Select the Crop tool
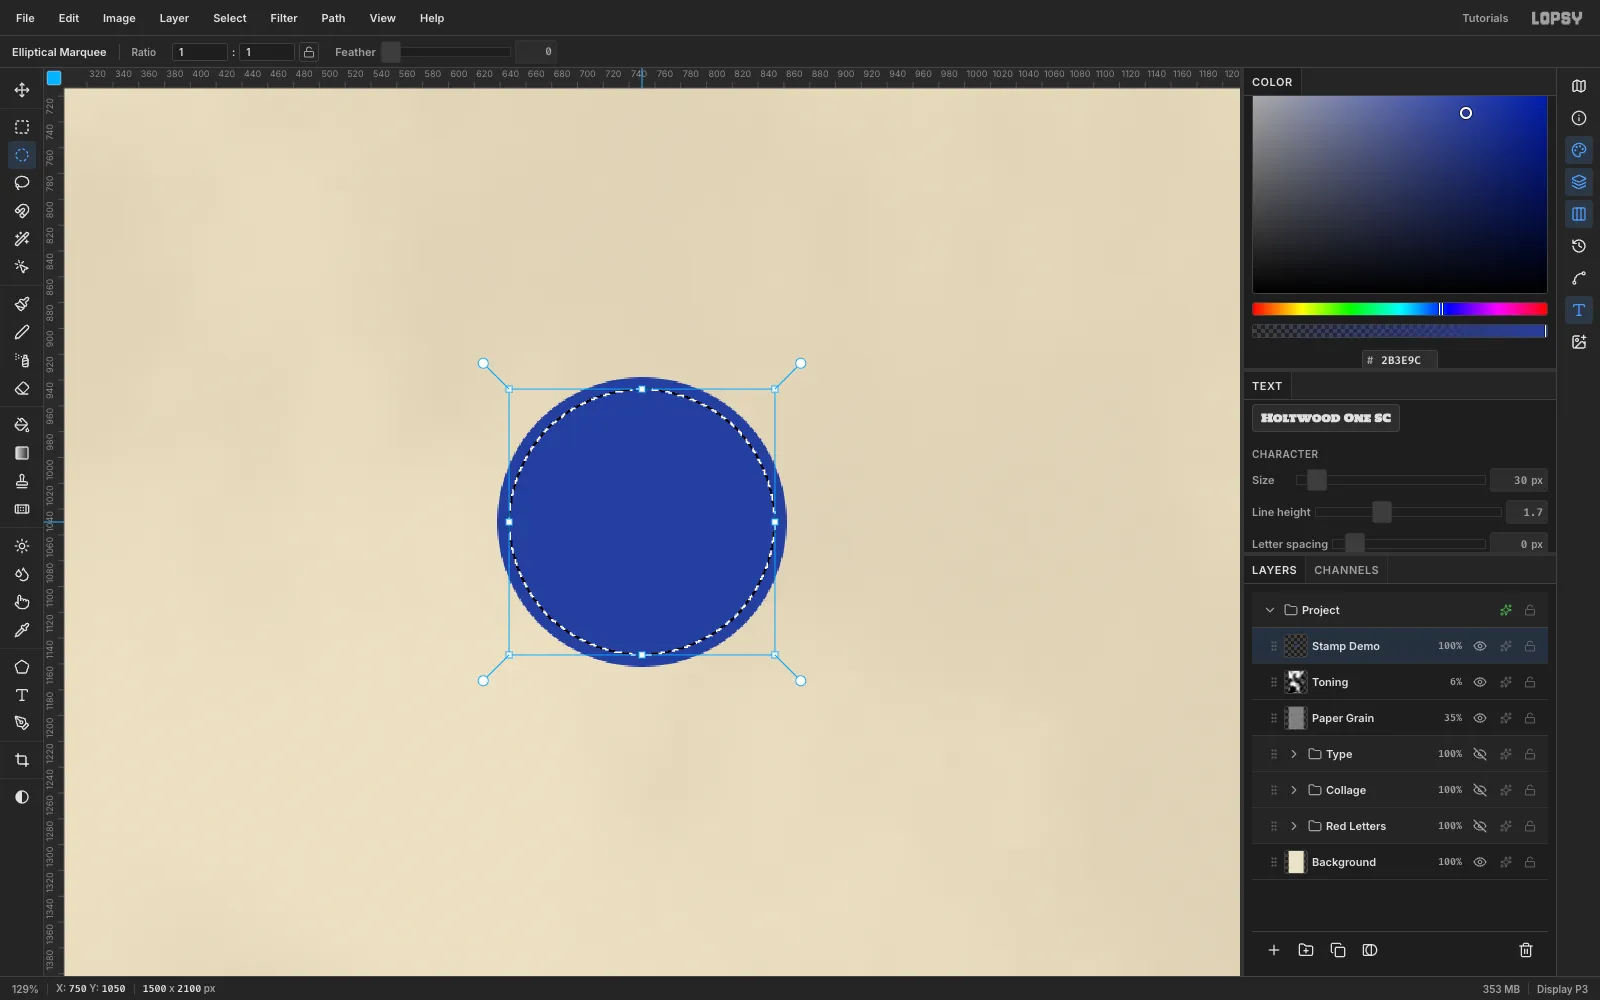The image size is (1600, 1000). [x=22, y=760]
